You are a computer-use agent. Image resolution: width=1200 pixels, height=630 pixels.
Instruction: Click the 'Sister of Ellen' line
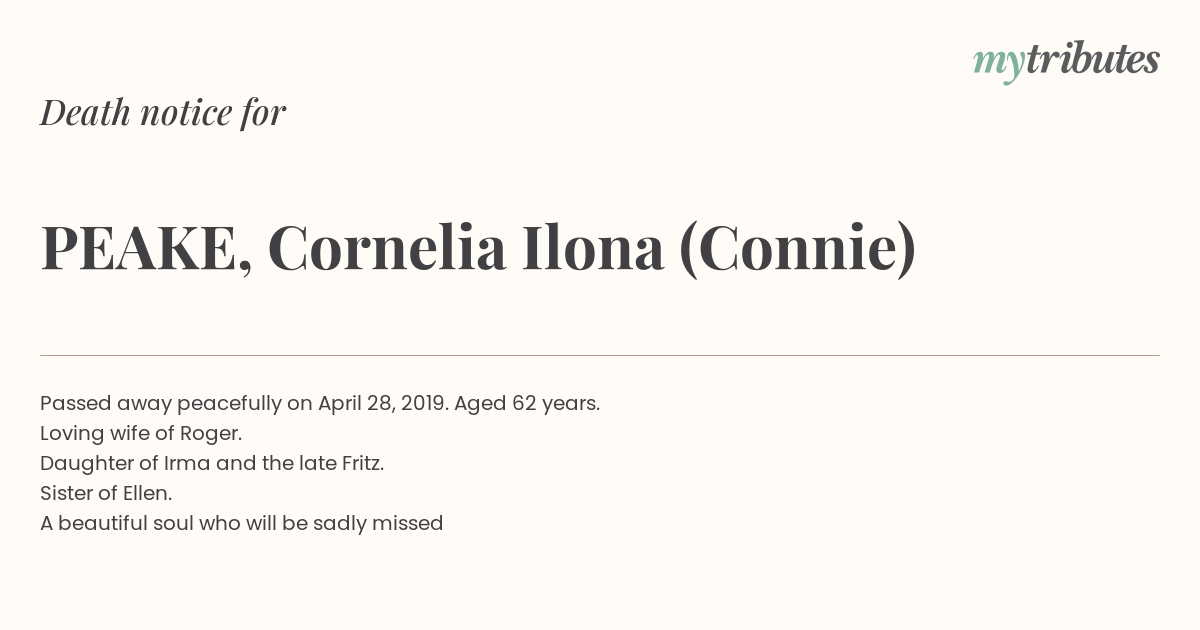(106, 493)
